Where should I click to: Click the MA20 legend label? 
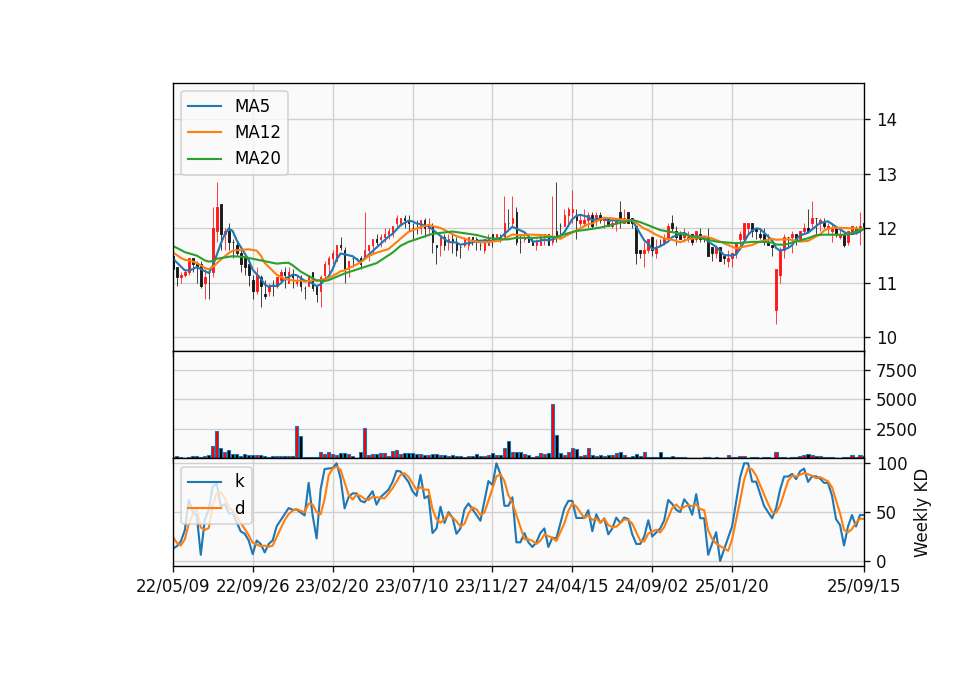[257, 158]
